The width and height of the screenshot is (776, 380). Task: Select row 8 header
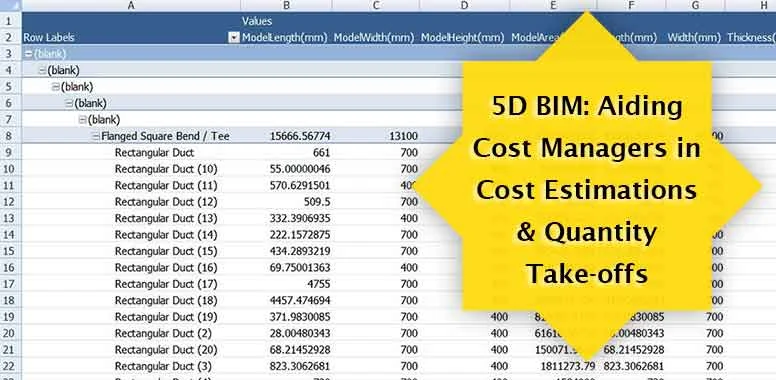point(10,136)
